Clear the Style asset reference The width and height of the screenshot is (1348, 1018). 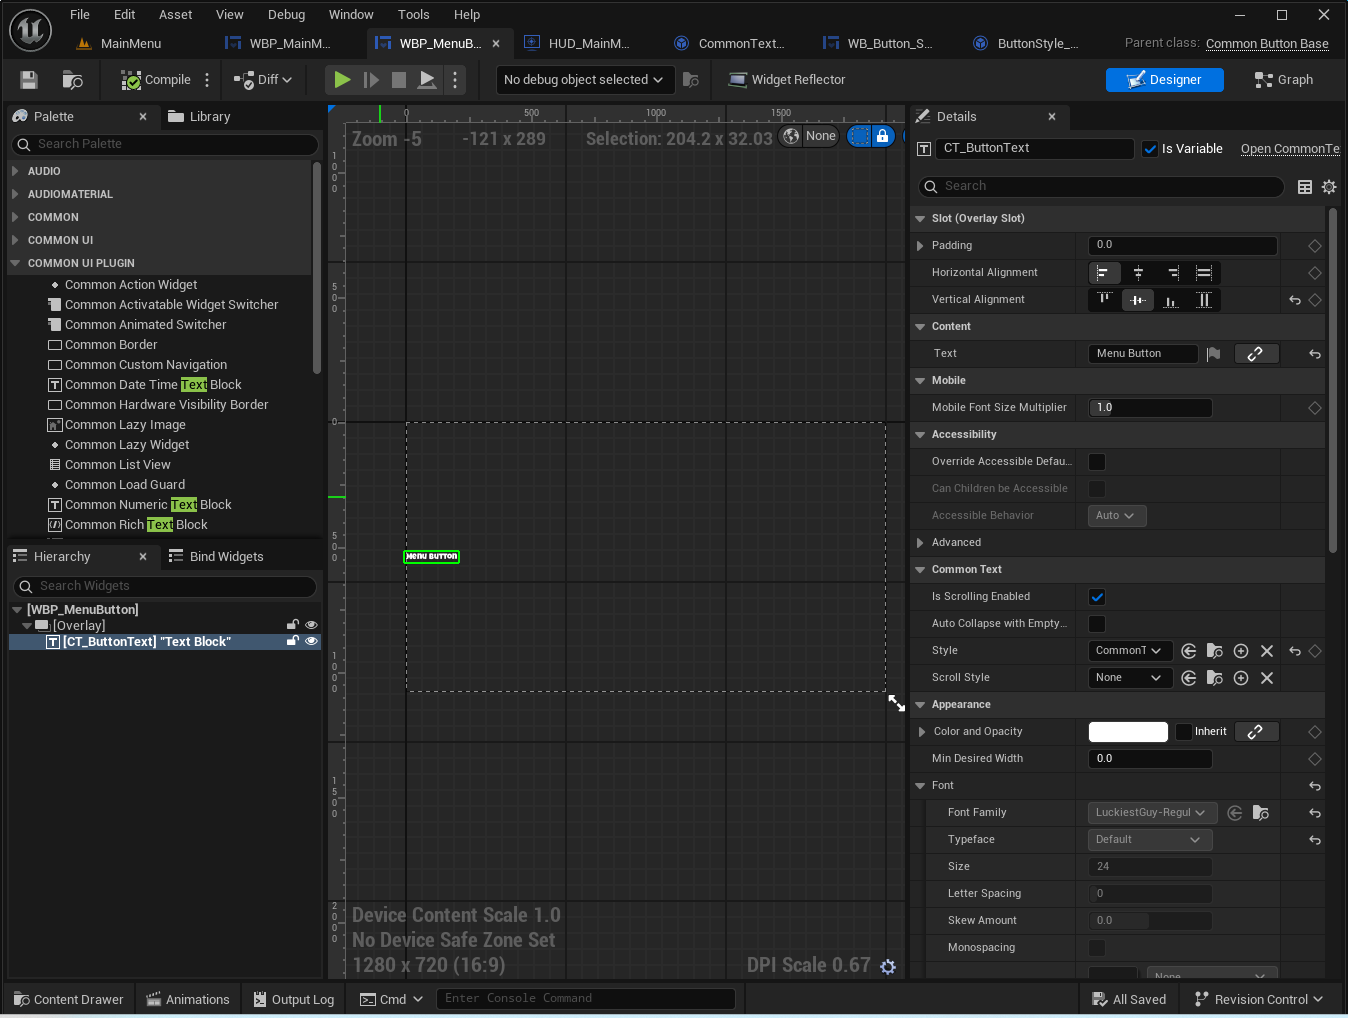pos(1267,651)
